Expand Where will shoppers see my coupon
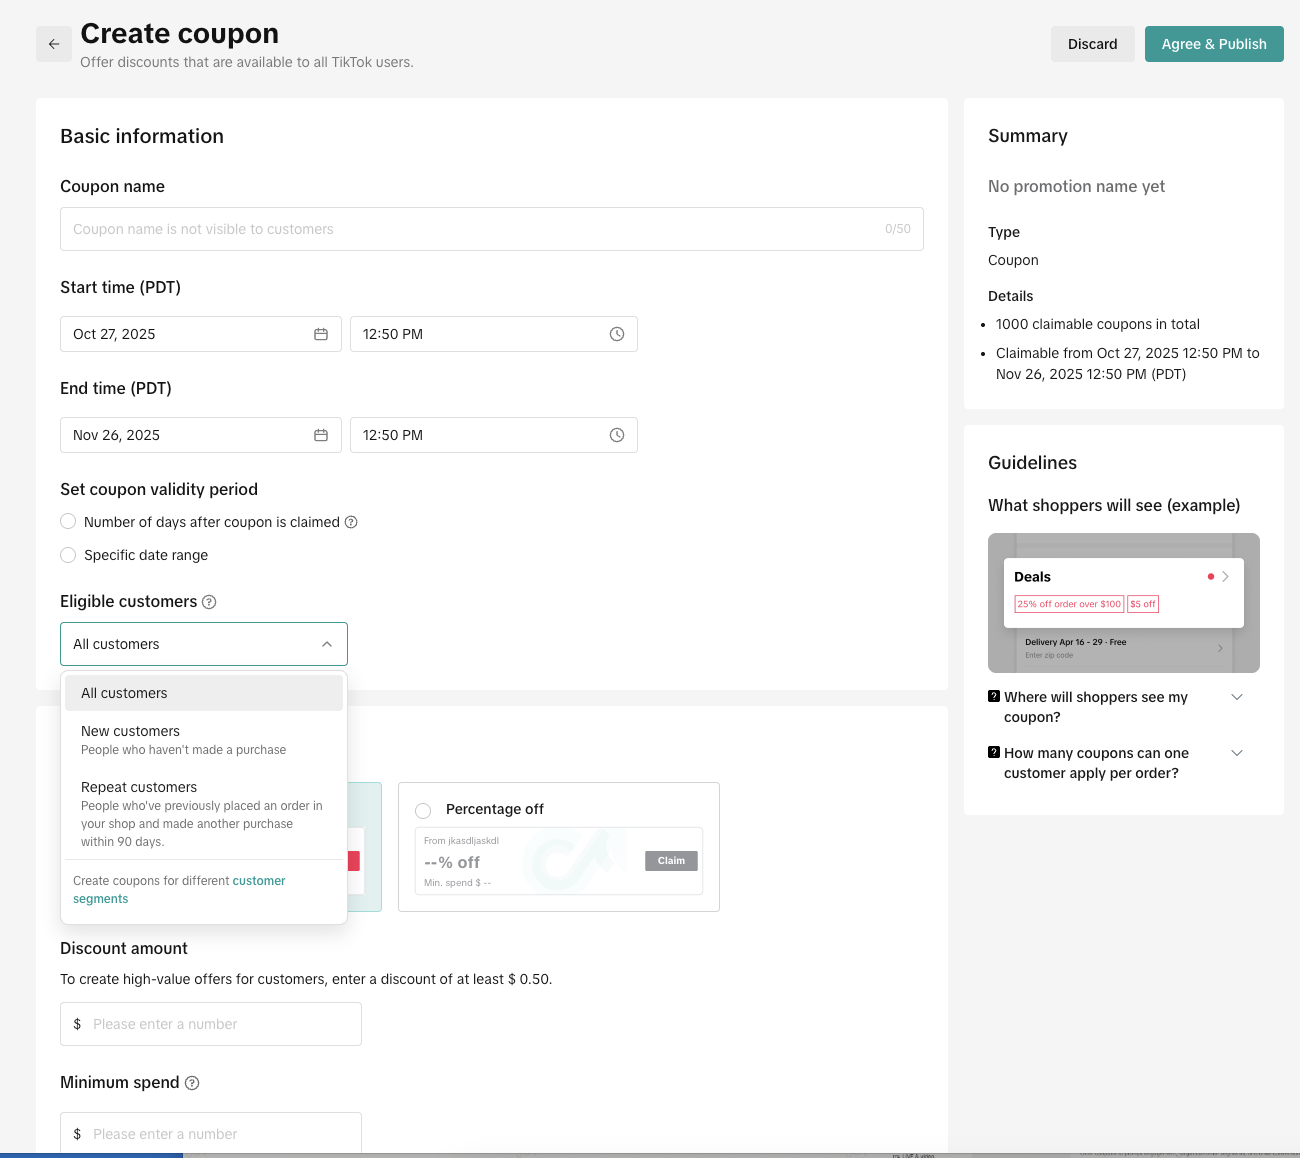The width and height of the screenshot is (1300, 1158). tap(1236, 697)
